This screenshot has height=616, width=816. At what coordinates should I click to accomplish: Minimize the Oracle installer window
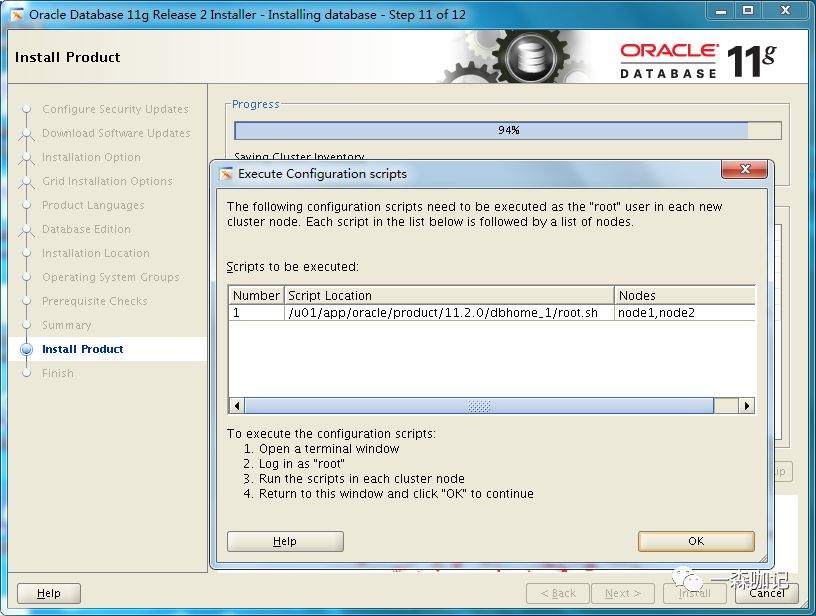click(720, 12)
